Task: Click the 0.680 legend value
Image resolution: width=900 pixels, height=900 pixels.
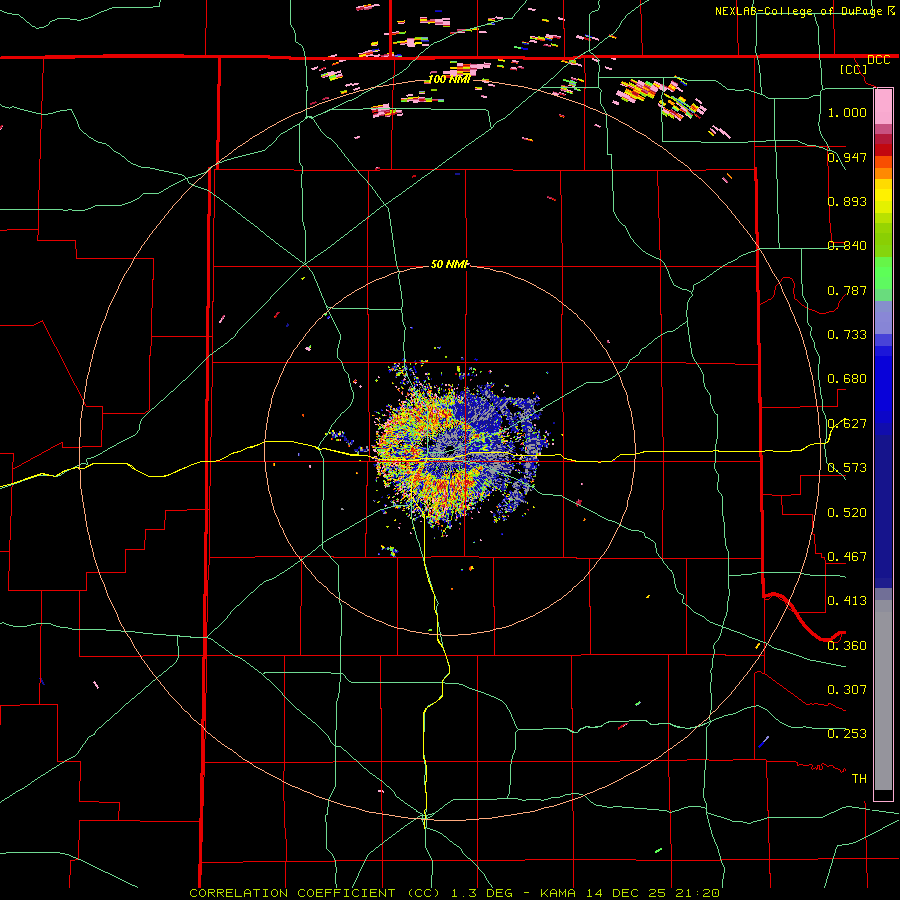Action: click(x=847, y=378)
